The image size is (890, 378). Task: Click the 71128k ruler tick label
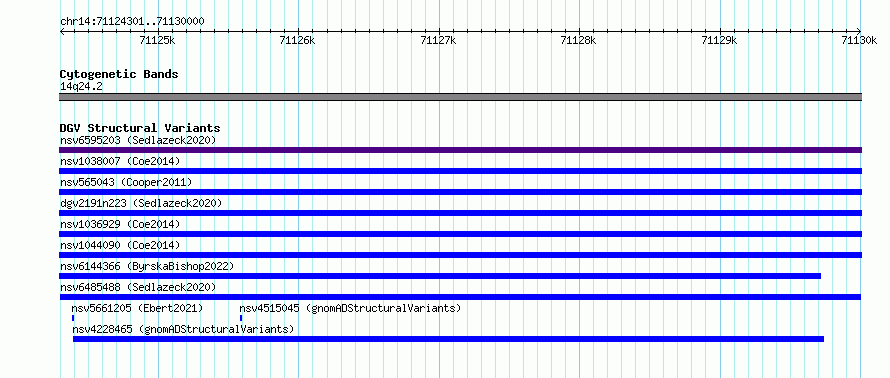578,40
